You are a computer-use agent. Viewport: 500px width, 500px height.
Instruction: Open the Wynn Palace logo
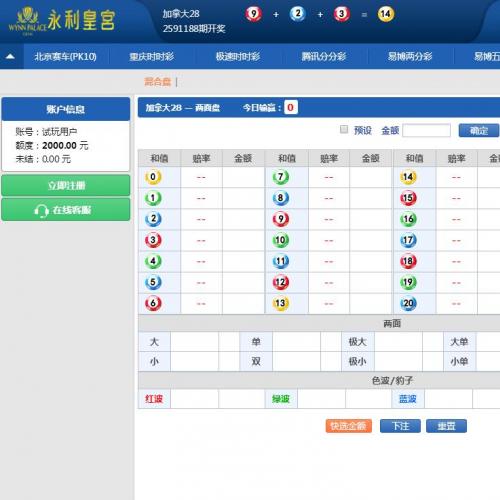62,21
